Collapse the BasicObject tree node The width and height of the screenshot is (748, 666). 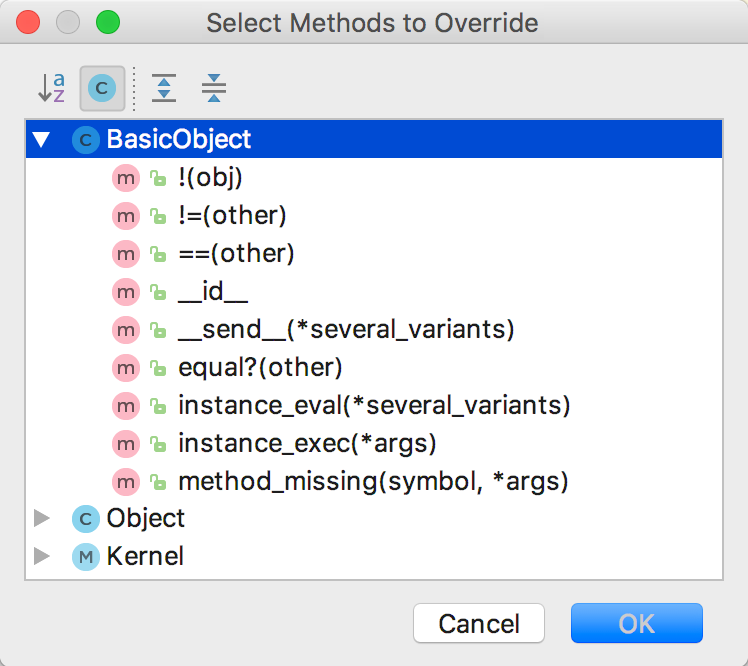click(41, 140)
